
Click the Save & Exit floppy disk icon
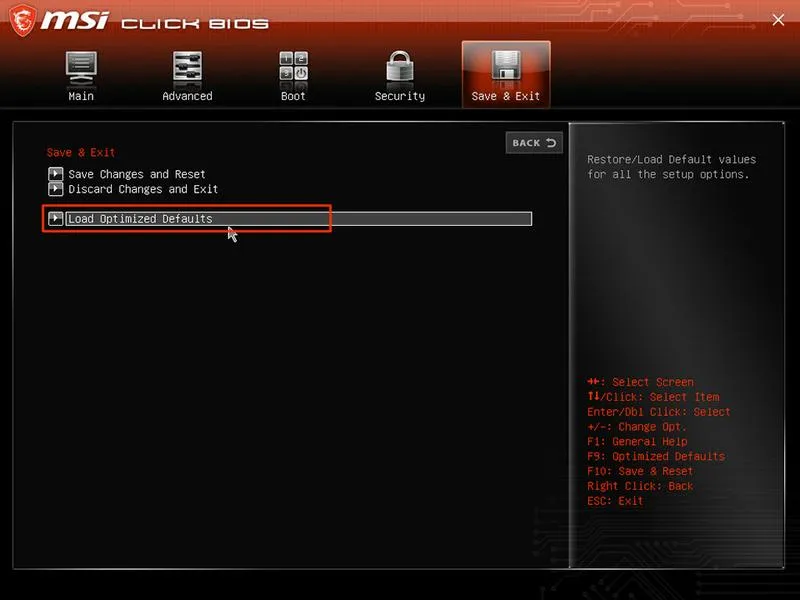(x=506, y=66)
